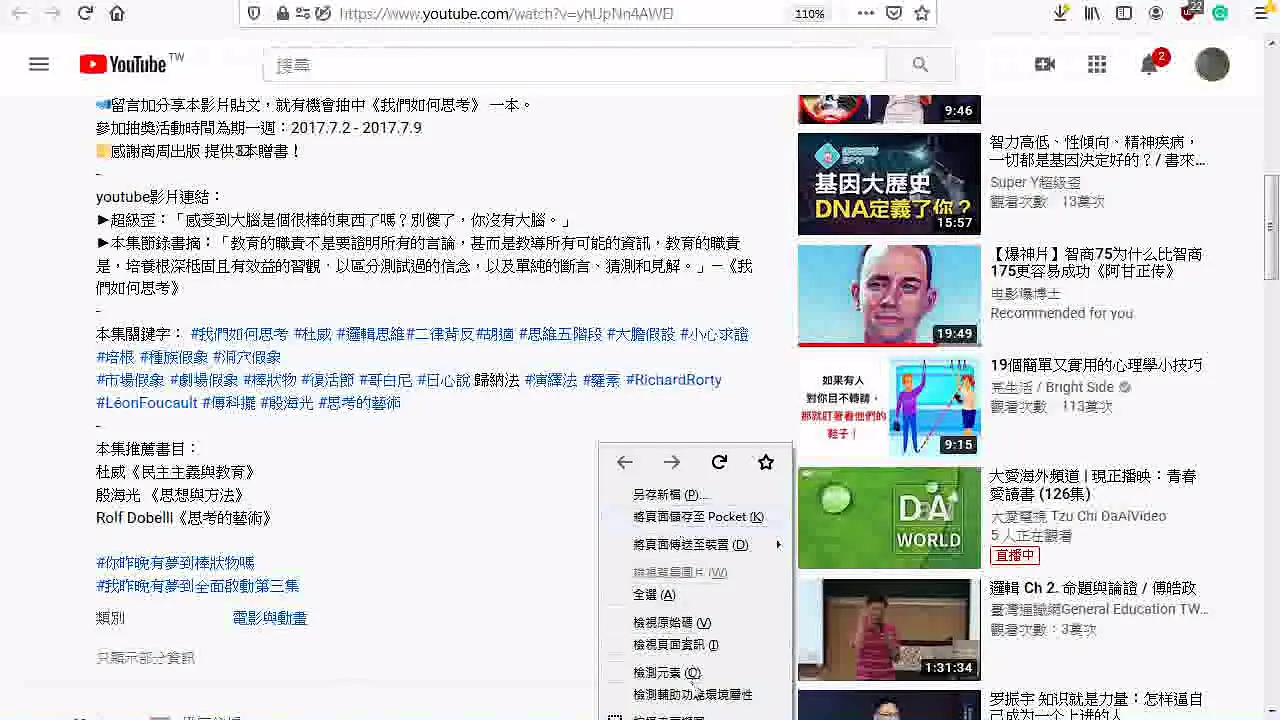The width and height of the screenshot is (1280, 720).
Task: Open #你昨晚有夢到棒狀物嗎 hashtag link
Action: pos(175,563)
